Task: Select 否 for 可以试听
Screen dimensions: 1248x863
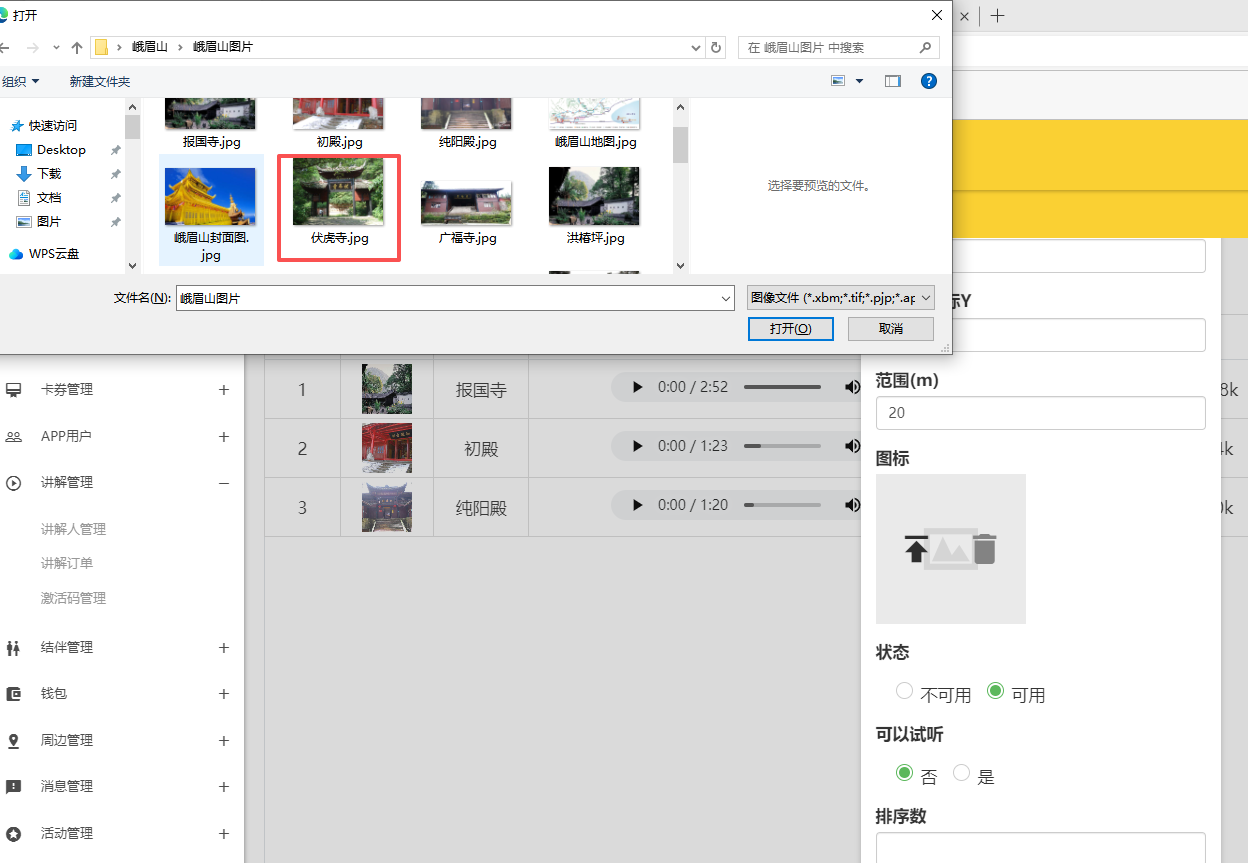Action: click(904, 772)
